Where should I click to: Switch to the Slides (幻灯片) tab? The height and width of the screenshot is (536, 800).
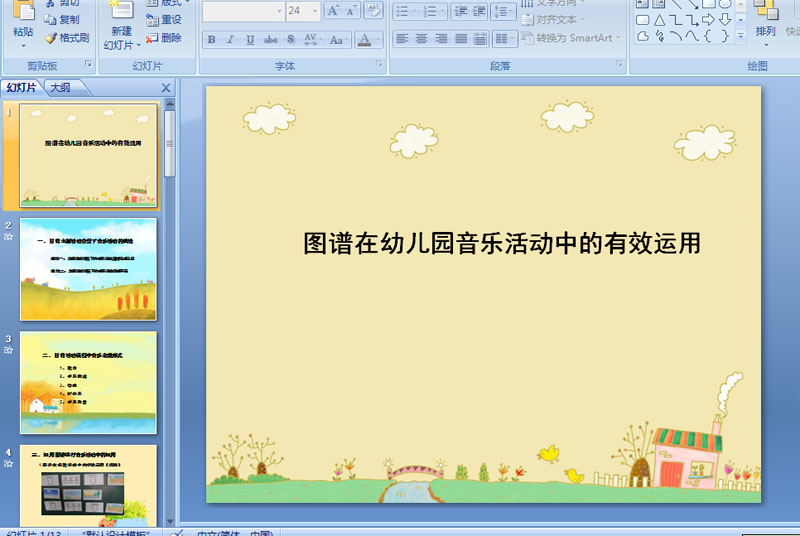tap(22, 88)
